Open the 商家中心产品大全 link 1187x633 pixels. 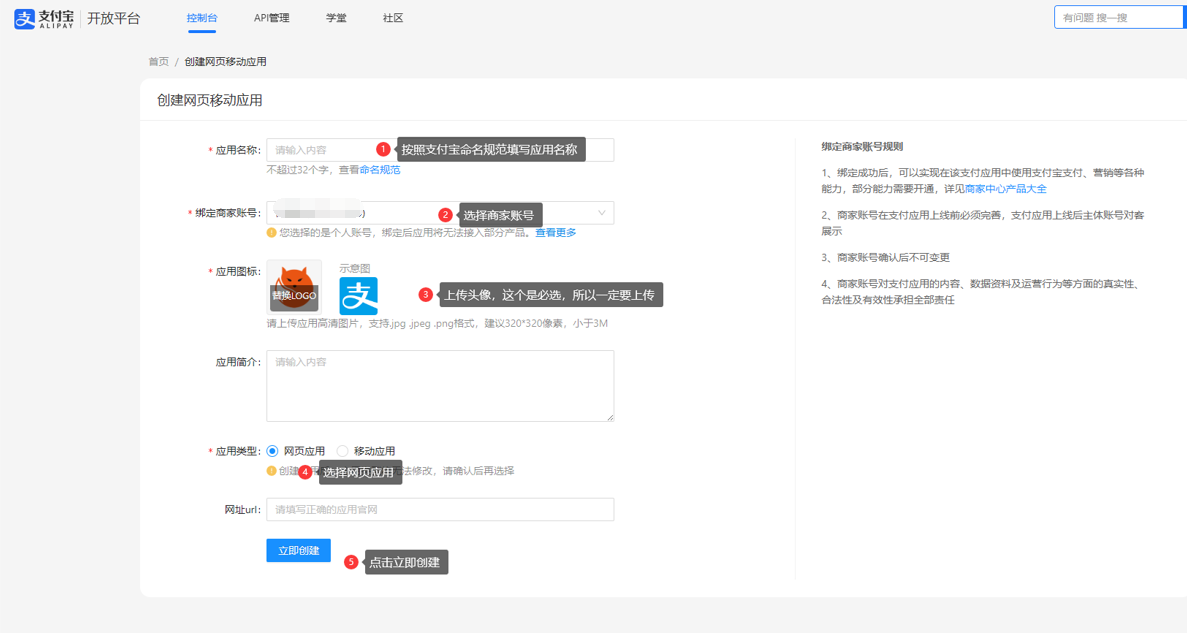1006,189
